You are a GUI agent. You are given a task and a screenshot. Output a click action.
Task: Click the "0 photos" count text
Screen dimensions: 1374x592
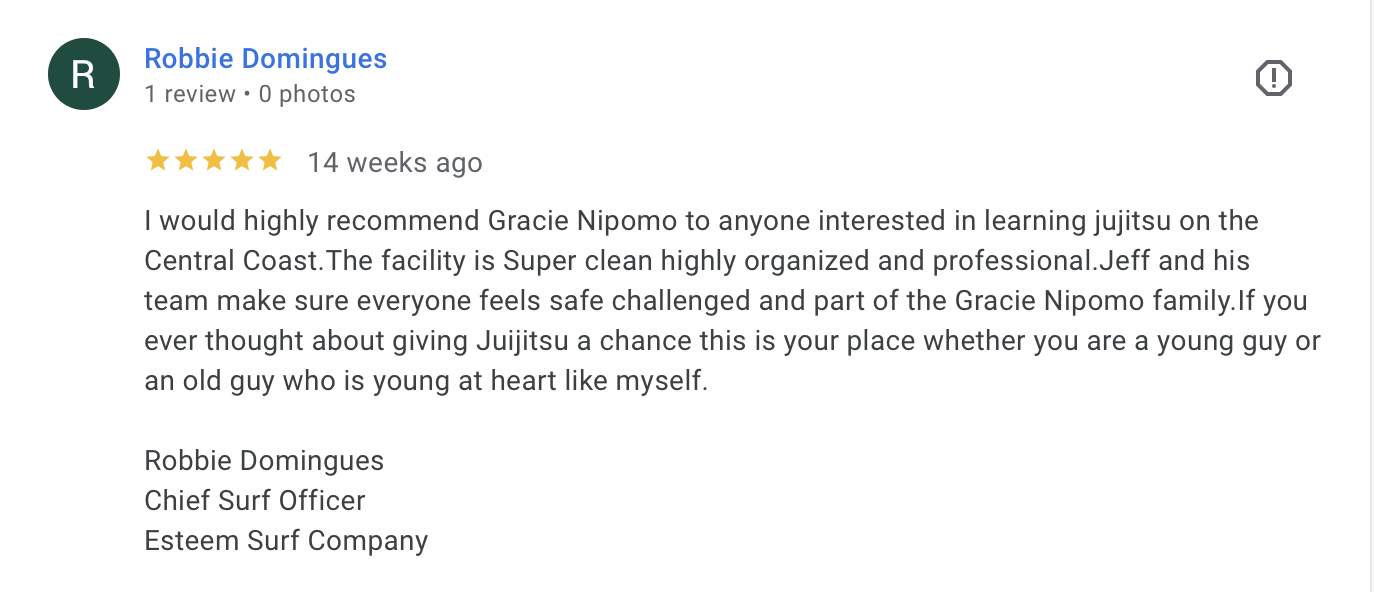[307, 94]
